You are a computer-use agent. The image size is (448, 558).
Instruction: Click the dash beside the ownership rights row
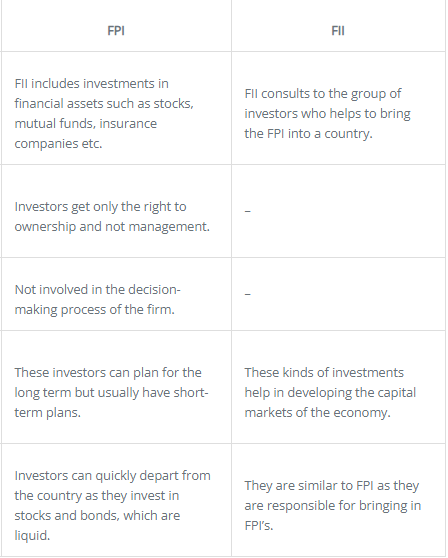point(248,211)
